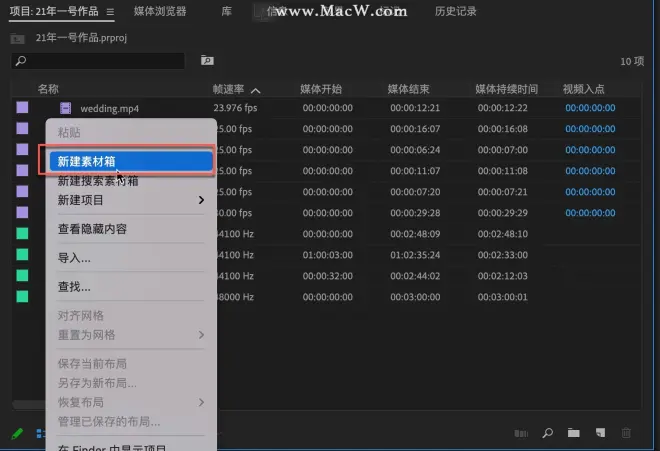Screen dimensions: 660x451
Task: Click the automate-to-sequence icon at the bottom
Action: tap(521, 433)
